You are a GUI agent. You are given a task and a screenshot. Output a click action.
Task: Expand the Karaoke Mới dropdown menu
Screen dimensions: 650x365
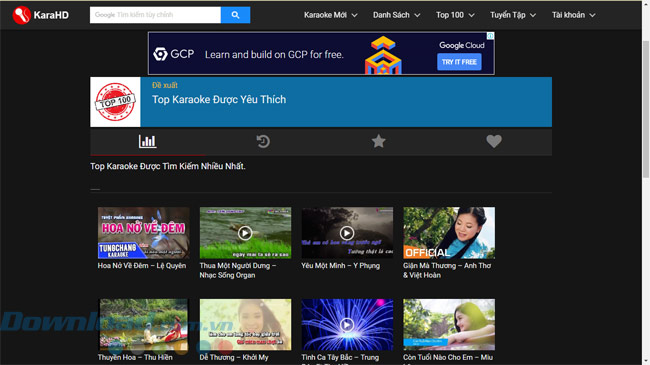pyautogui.click(x=330, y=15)
